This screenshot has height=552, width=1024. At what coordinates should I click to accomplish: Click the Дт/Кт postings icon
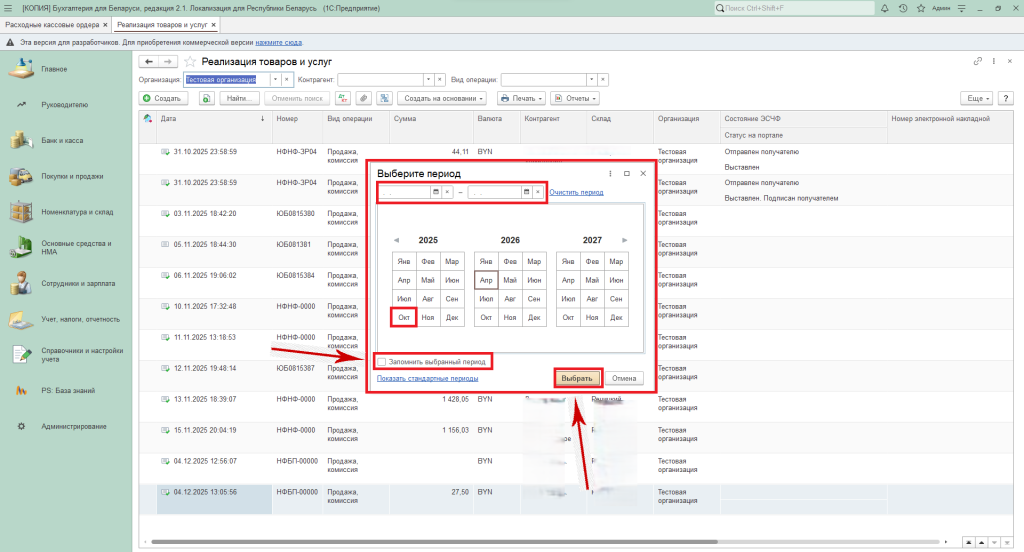click(343, 99)
